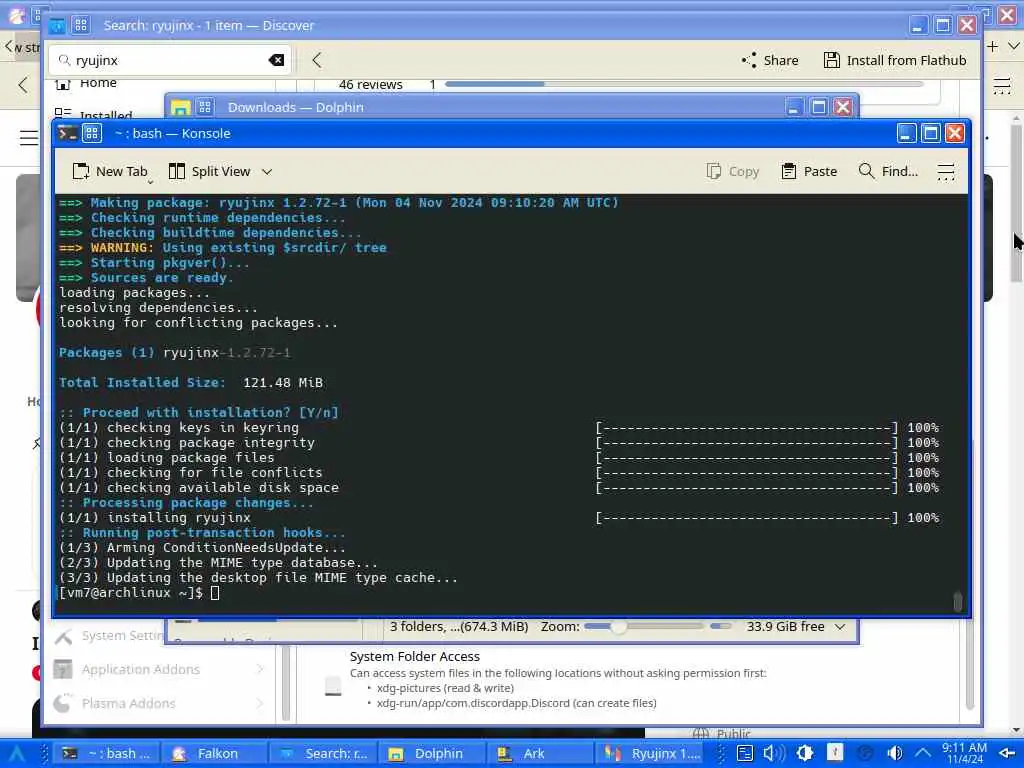Viewport: 1024px width, 768px height.
Task: Click the show desktop icon at taskbar end
Action: pyautogui.click(x=1007, y=754)
